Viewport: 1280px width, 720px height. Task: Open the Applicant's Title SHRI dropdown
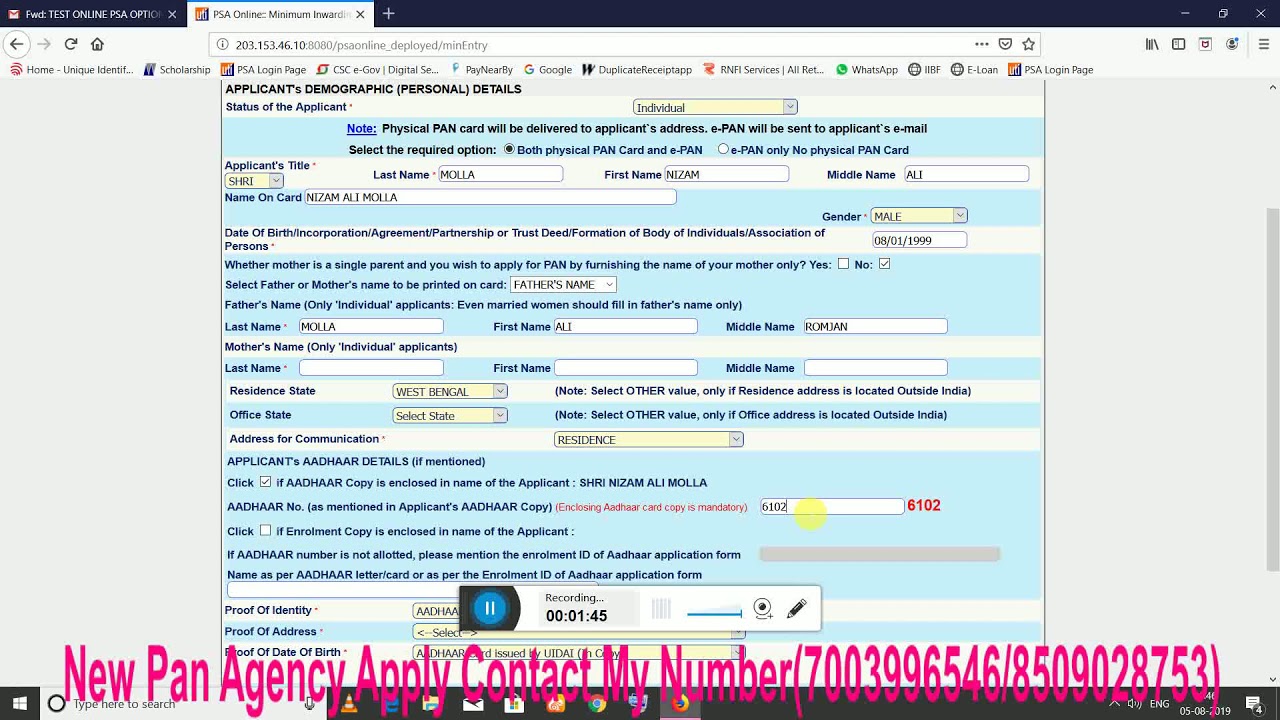tap(254, 181)
